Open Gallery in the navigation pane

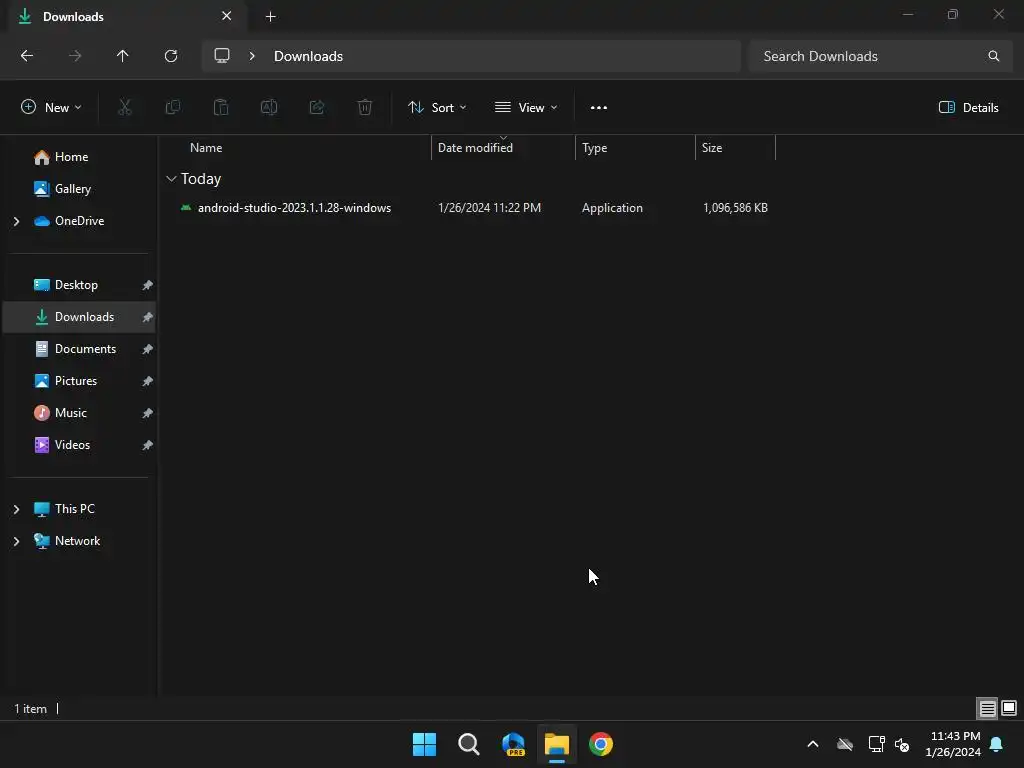pyautogui.click(x=72, y=189)
